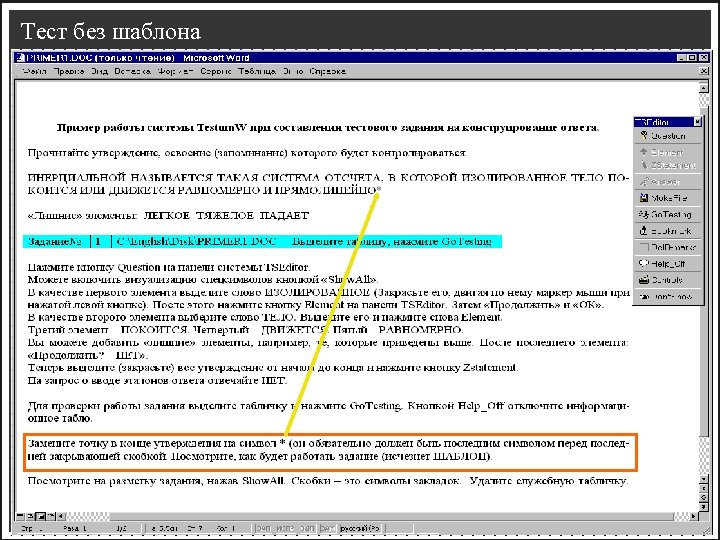Click horizontal scrollbar left arrow
Viewport: 720px width, 540px height.
click(x=61, y=516)
